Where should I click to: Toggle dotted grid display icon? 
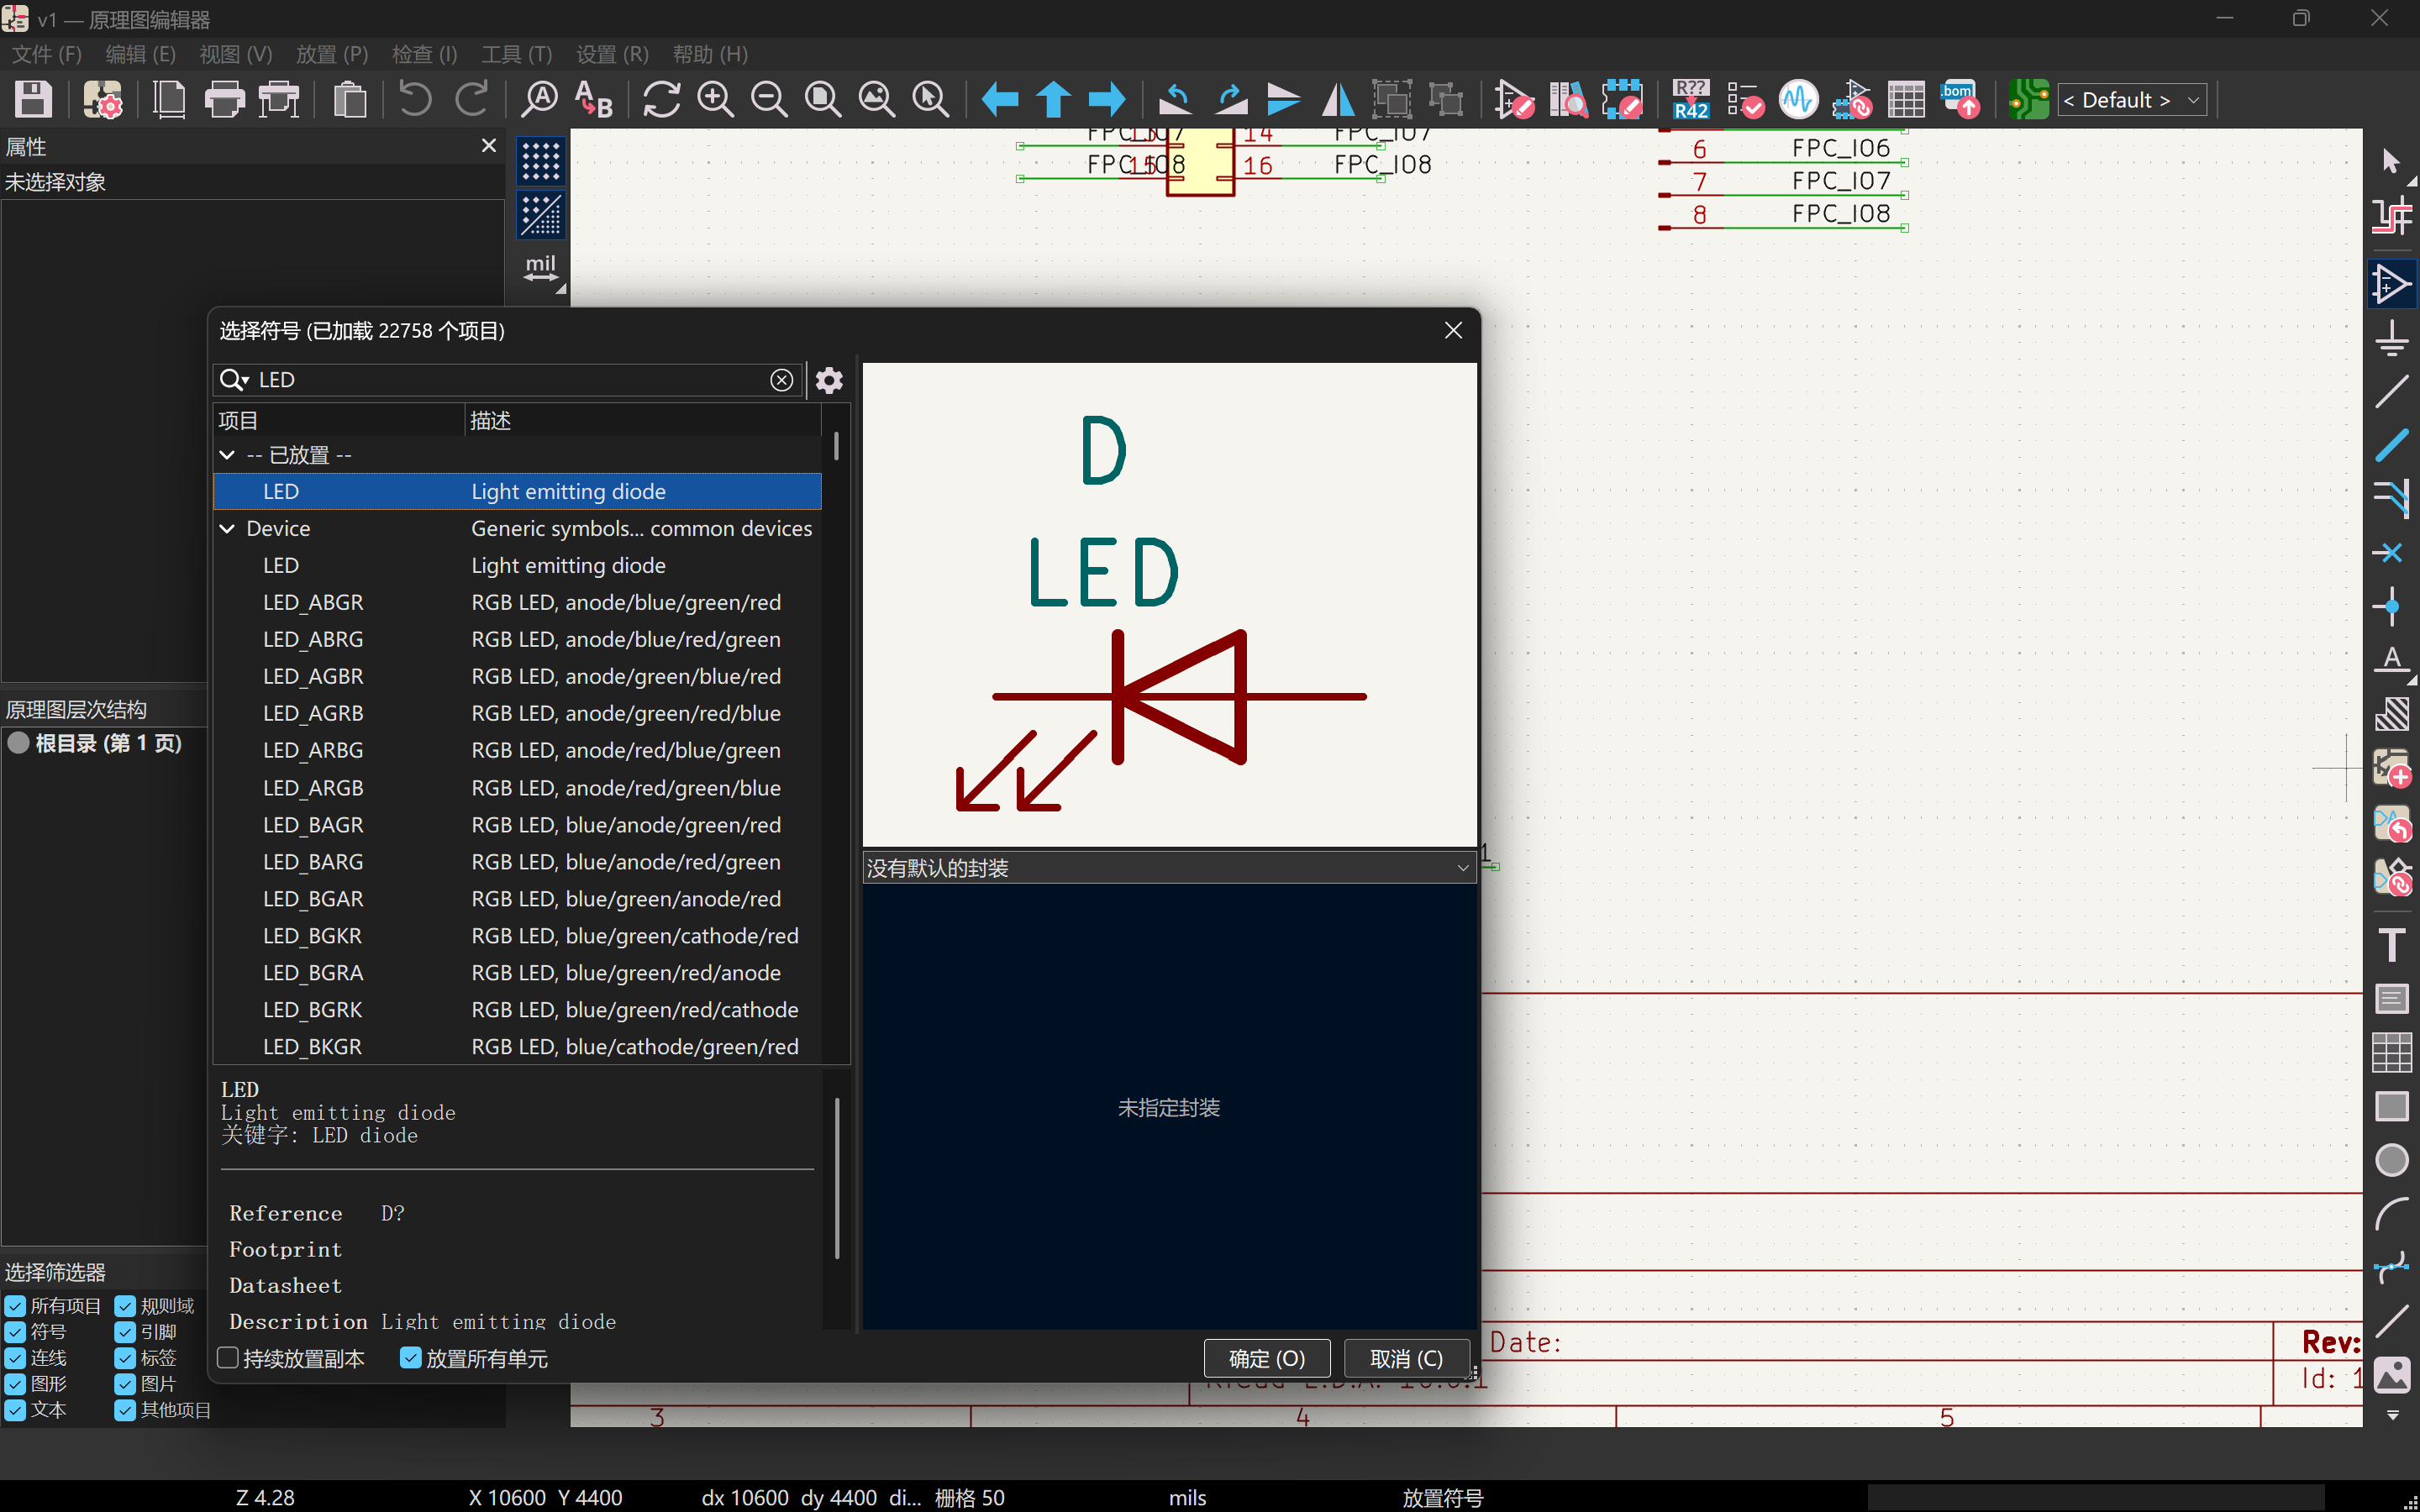pyautogui.click(x=541, y=162)
